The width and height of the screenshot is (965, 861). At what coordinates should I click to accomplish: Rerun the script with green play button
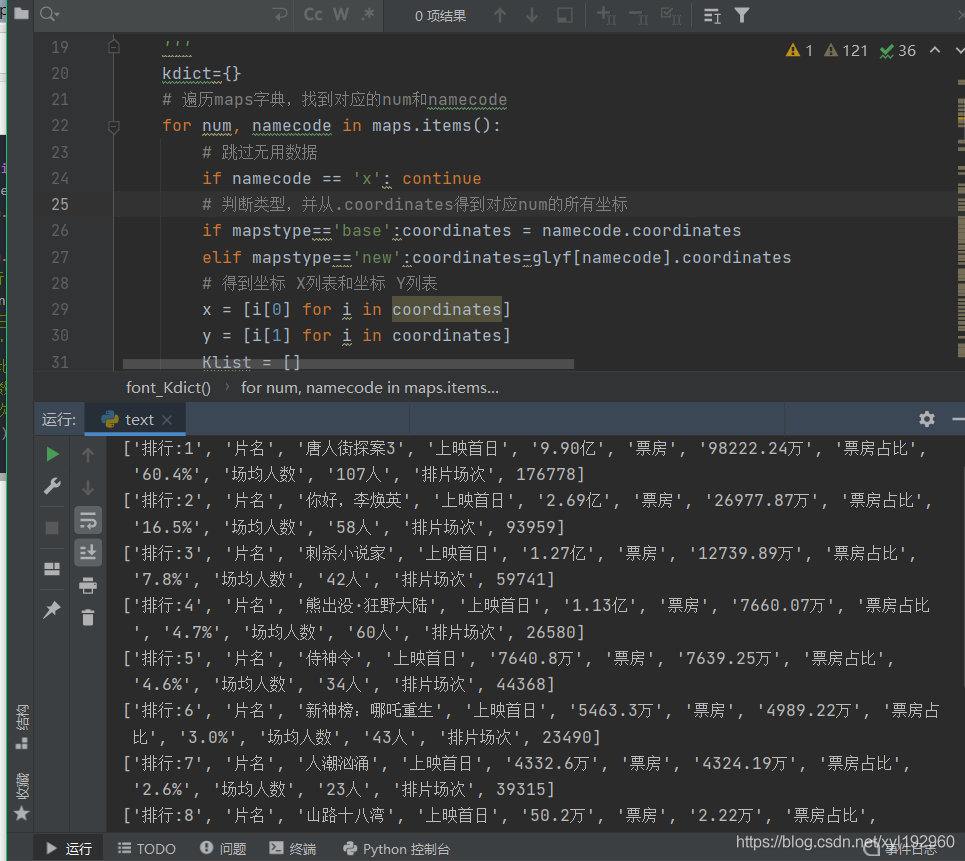[x=52, y=455]
